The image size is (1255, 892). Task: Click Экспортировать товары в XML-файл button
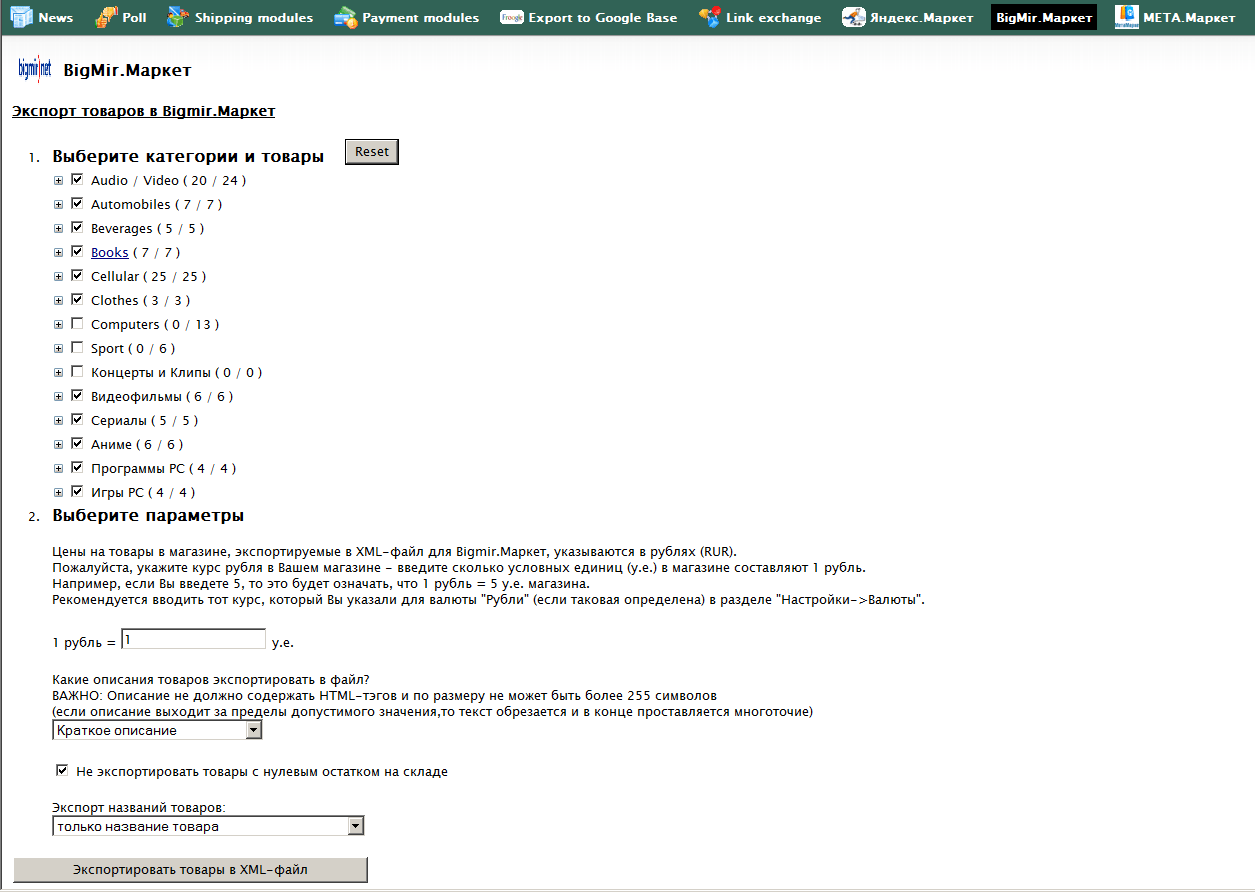point(190,870)
